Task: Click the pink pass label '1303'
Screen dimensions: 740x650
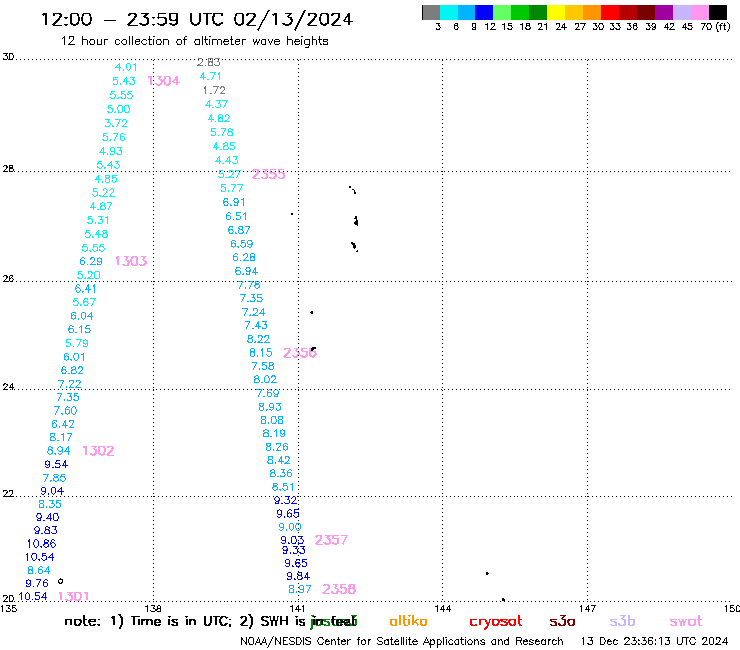Action: (x=131, y=261)
